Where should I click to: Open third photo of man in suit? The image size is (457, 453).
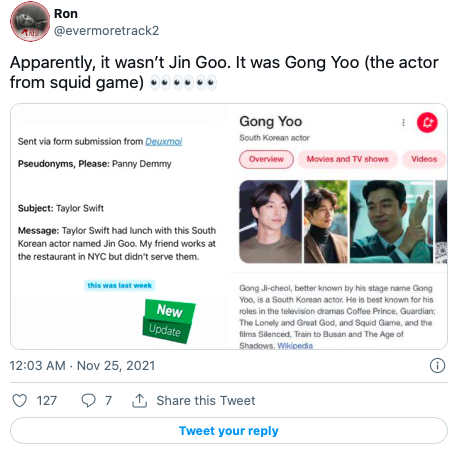(391, 222)
